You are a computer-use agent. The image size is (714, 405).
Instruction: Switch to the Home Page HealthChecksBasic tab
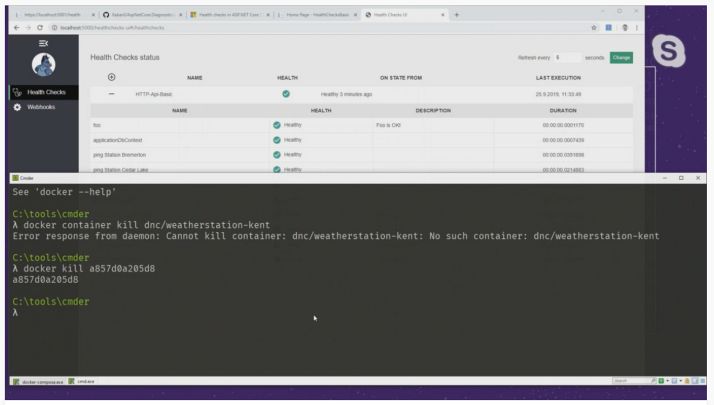(317, 15)
